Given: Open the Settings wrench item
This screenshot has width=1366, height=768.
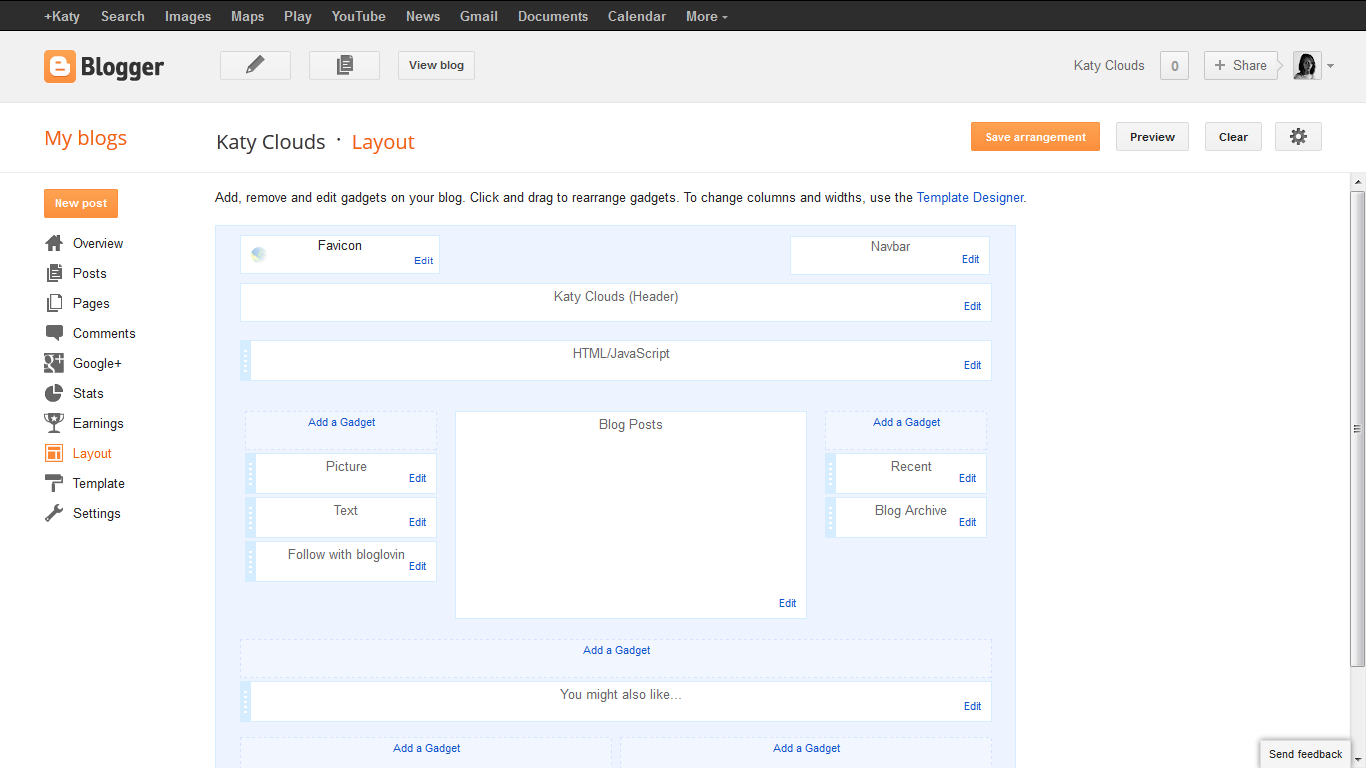Looking at the screenshot, I should click(x=96, y=513).
